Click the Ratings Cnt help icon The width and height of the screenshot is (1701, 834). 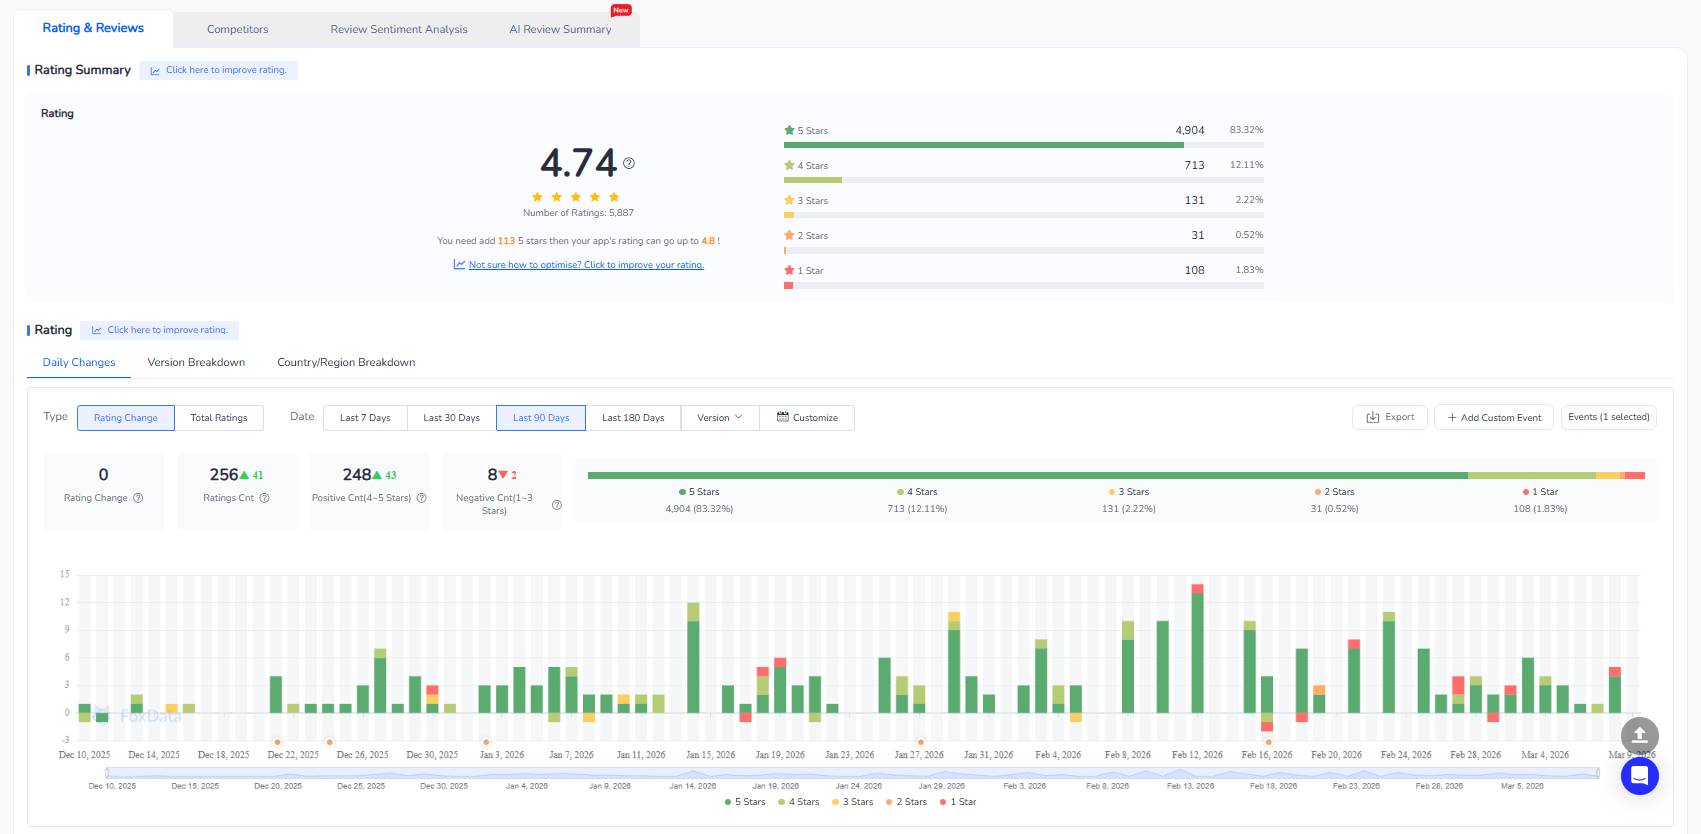click(265, 498)
